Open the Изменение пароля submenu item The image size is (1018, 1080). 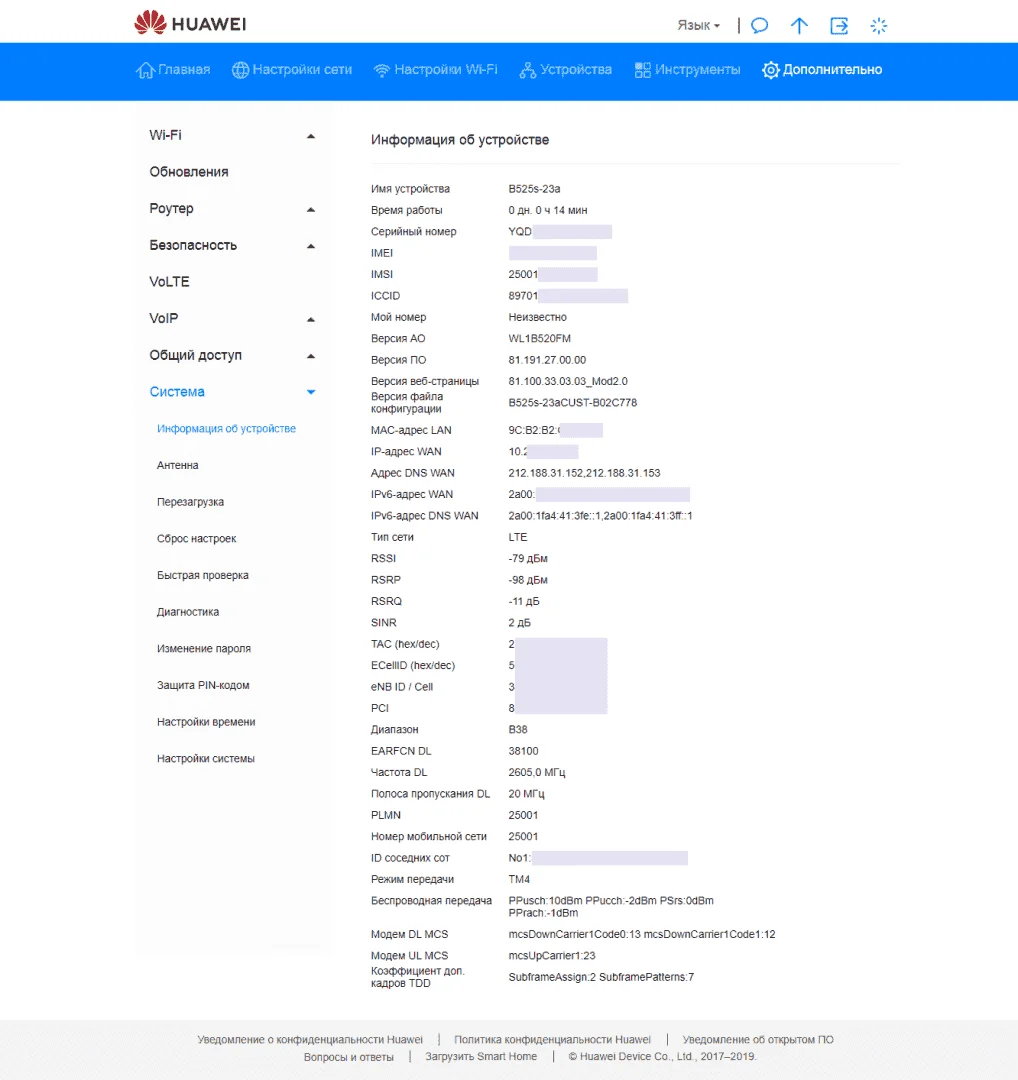[x=204, y=648]
